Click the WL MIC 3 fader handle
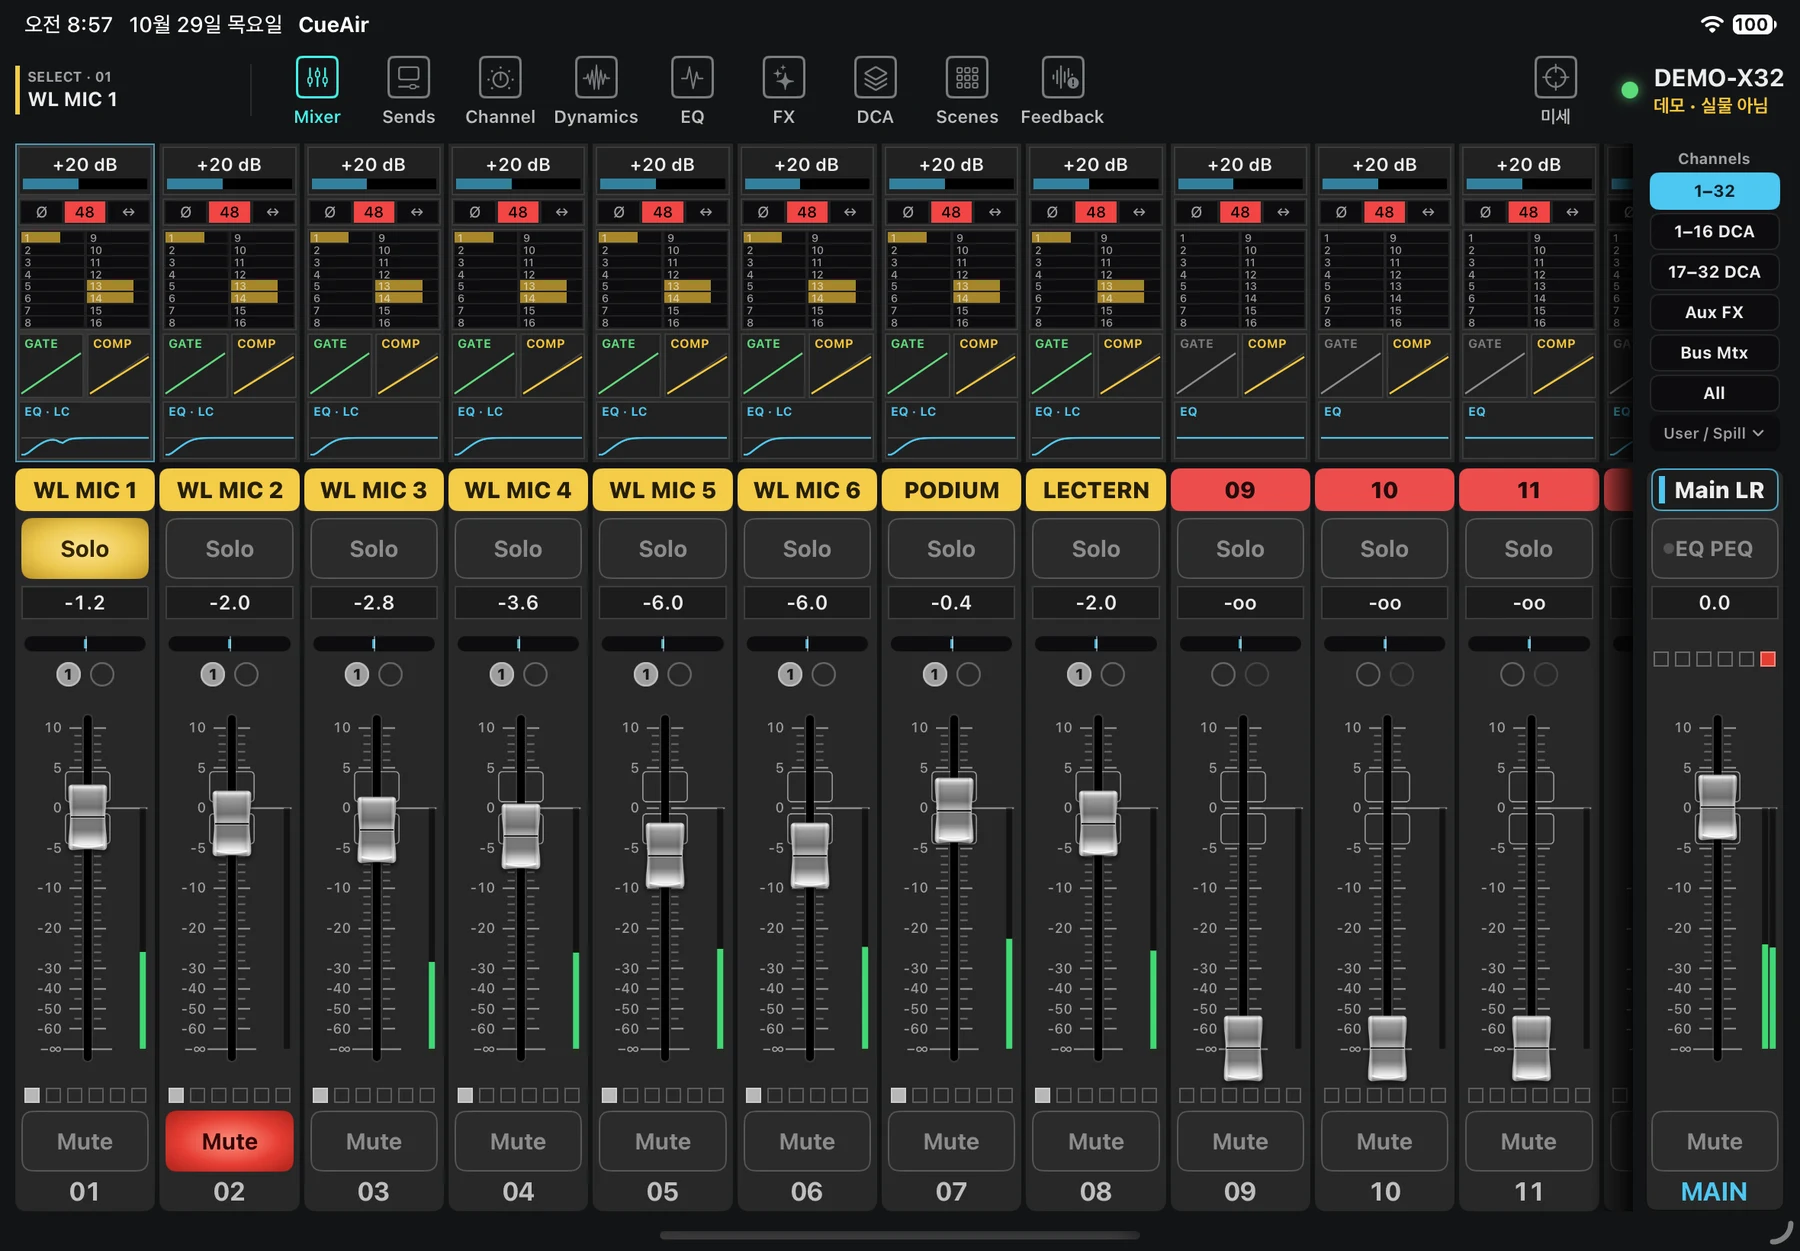Viewport: 1800px width, 1251px height. pos(377,829)
